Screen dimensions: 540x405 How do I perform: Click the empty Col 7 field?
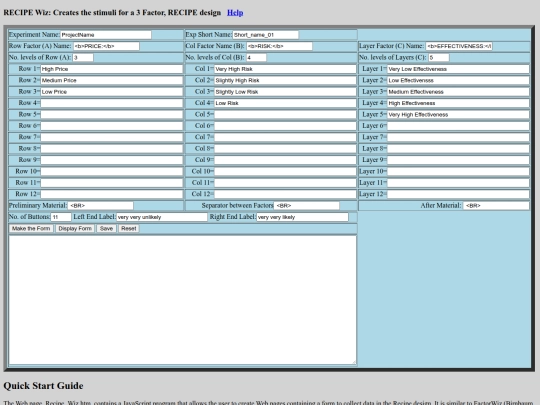(285, 137)
